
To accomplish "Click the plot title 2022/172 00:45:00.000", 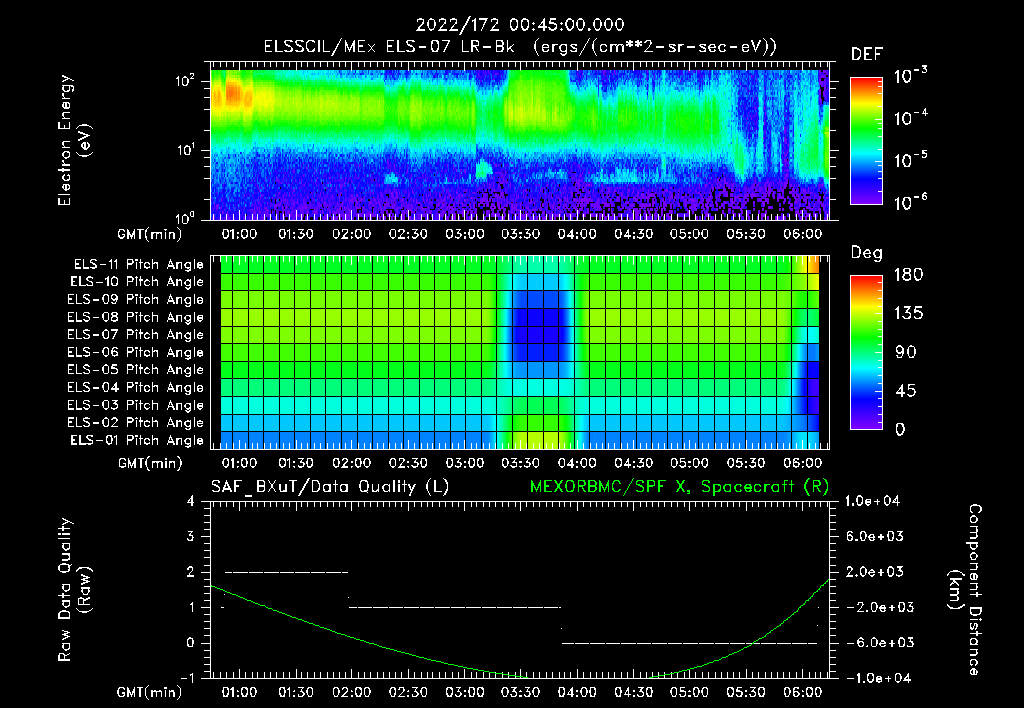I will pyautogui.click(x=520, y=25).
